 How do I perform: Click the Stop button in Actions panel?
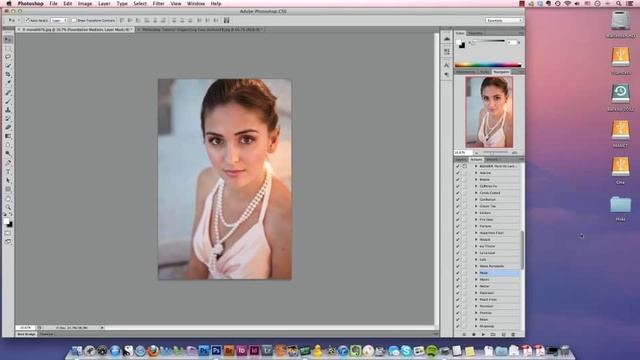(x=464, y=334)
